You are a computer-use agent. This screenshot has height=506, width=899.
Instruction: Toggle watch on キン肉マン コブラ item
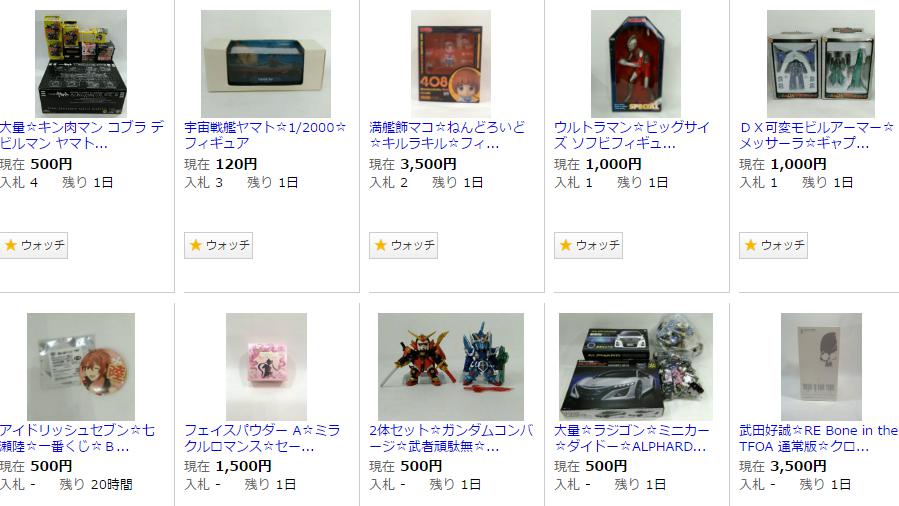pos(33,245)
